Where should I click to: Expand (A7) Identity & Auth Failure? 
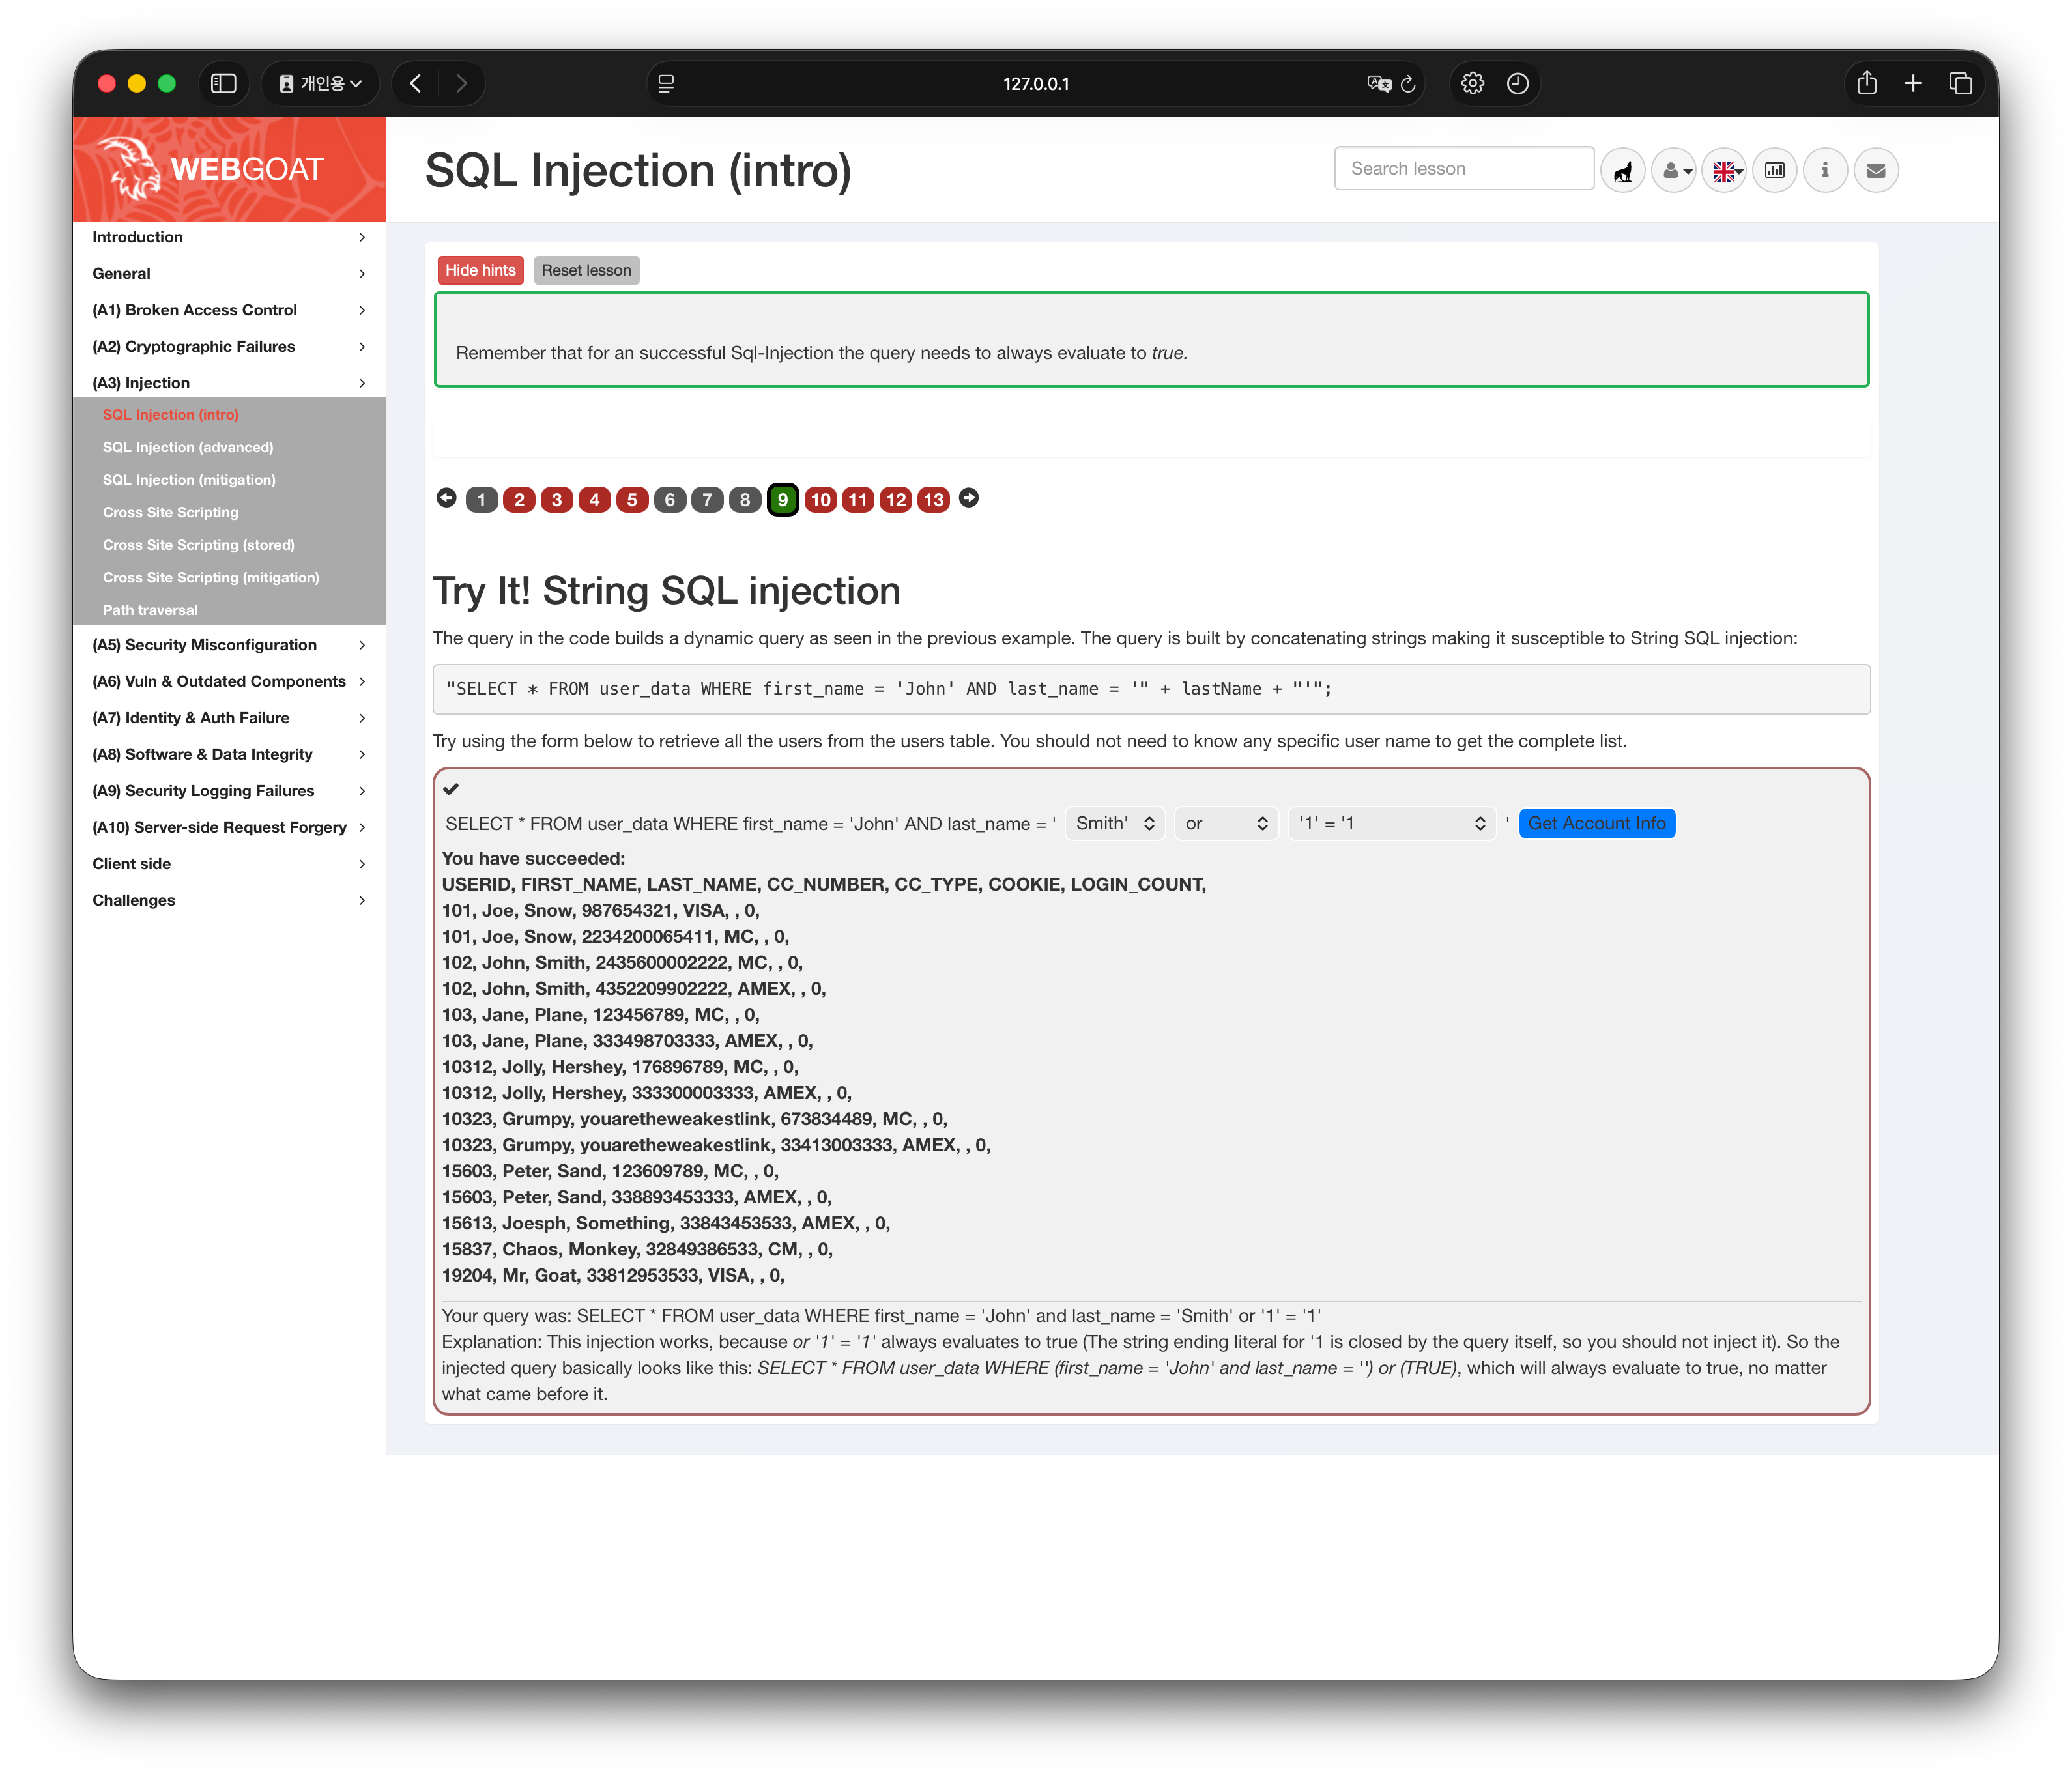[229, 718]
